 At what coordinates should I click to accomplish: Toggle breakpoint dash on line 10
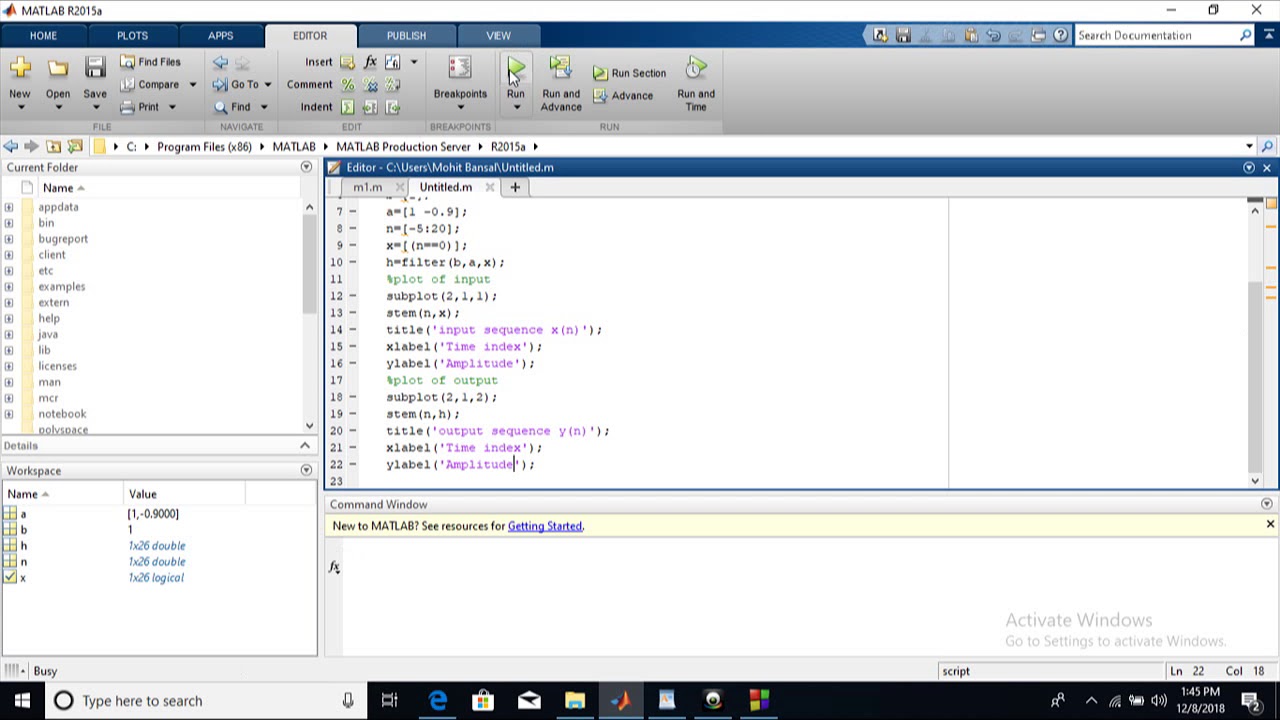click(352, 262)
